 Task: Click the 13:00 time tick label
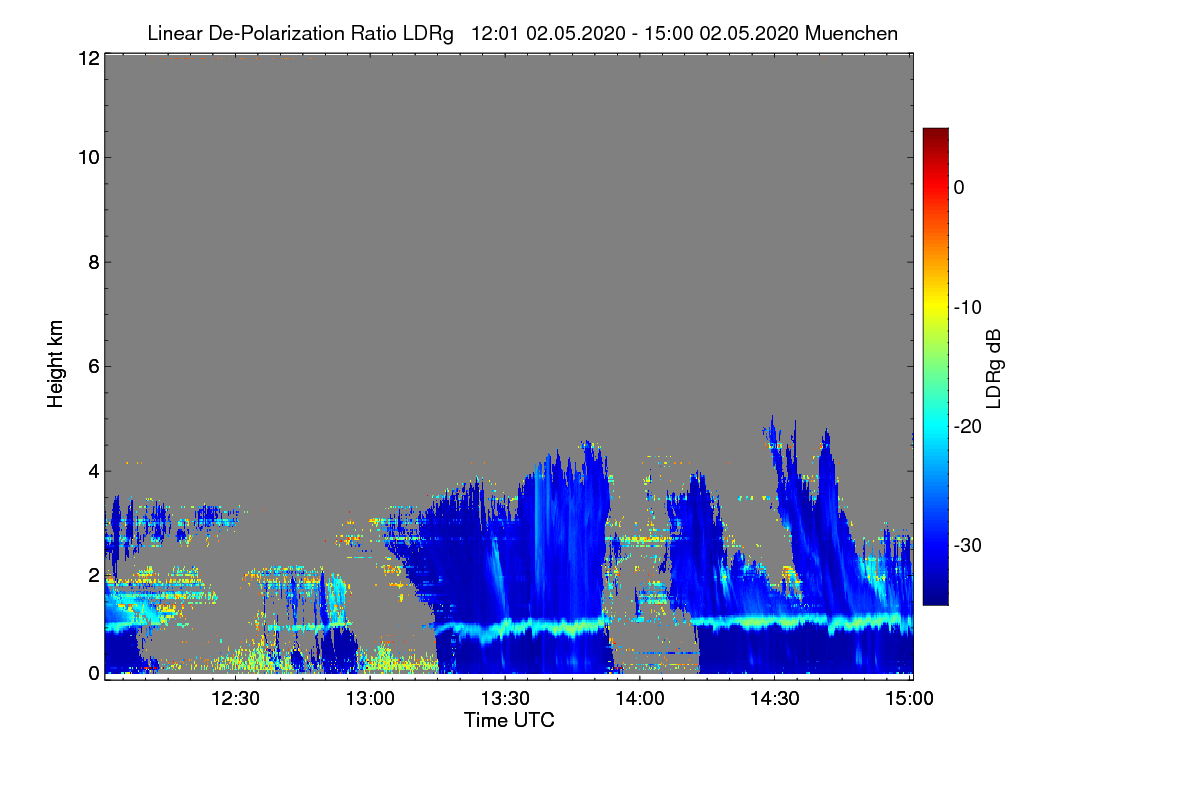point(372,699)
